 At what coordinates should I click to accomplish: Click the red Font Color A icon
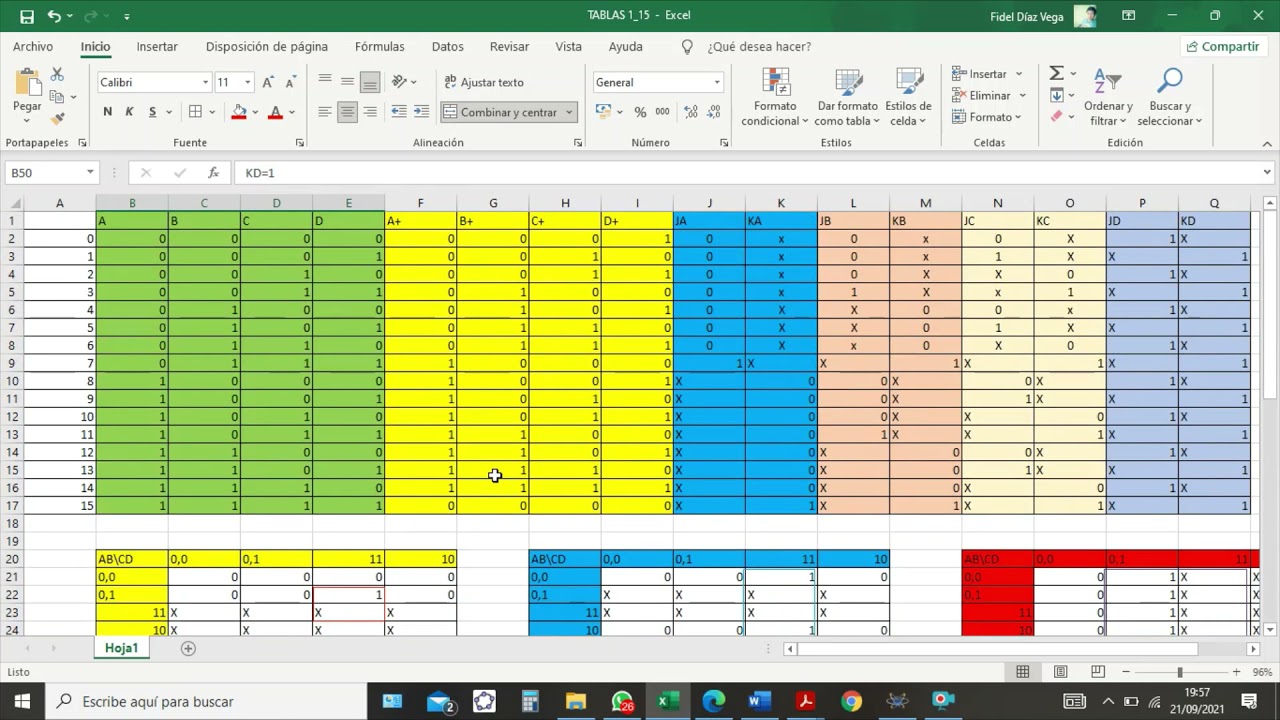275,112
